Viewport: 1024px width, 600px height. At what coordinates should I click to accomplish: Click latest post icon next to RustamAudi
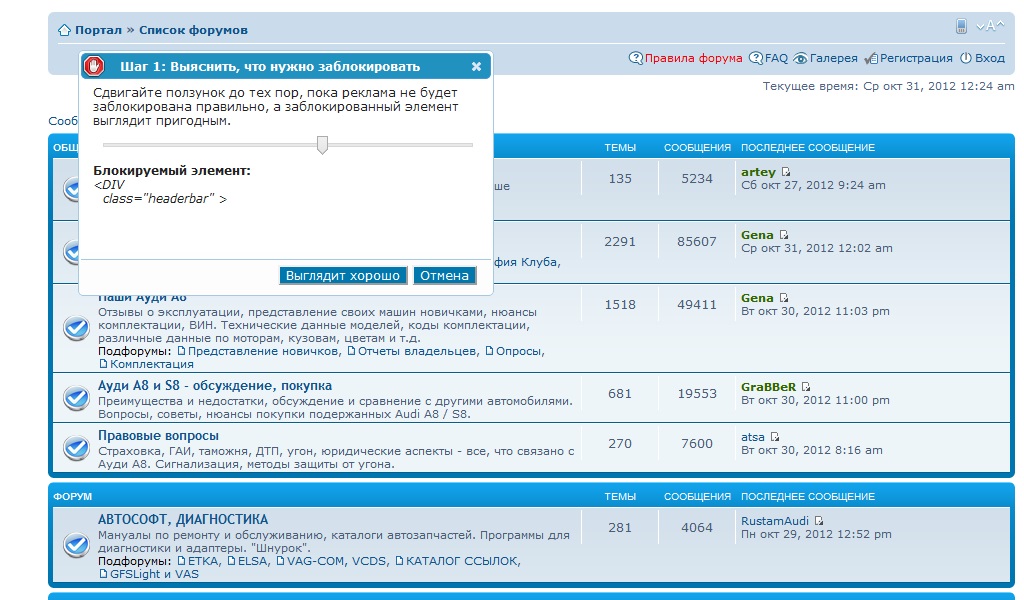point(819,521)
